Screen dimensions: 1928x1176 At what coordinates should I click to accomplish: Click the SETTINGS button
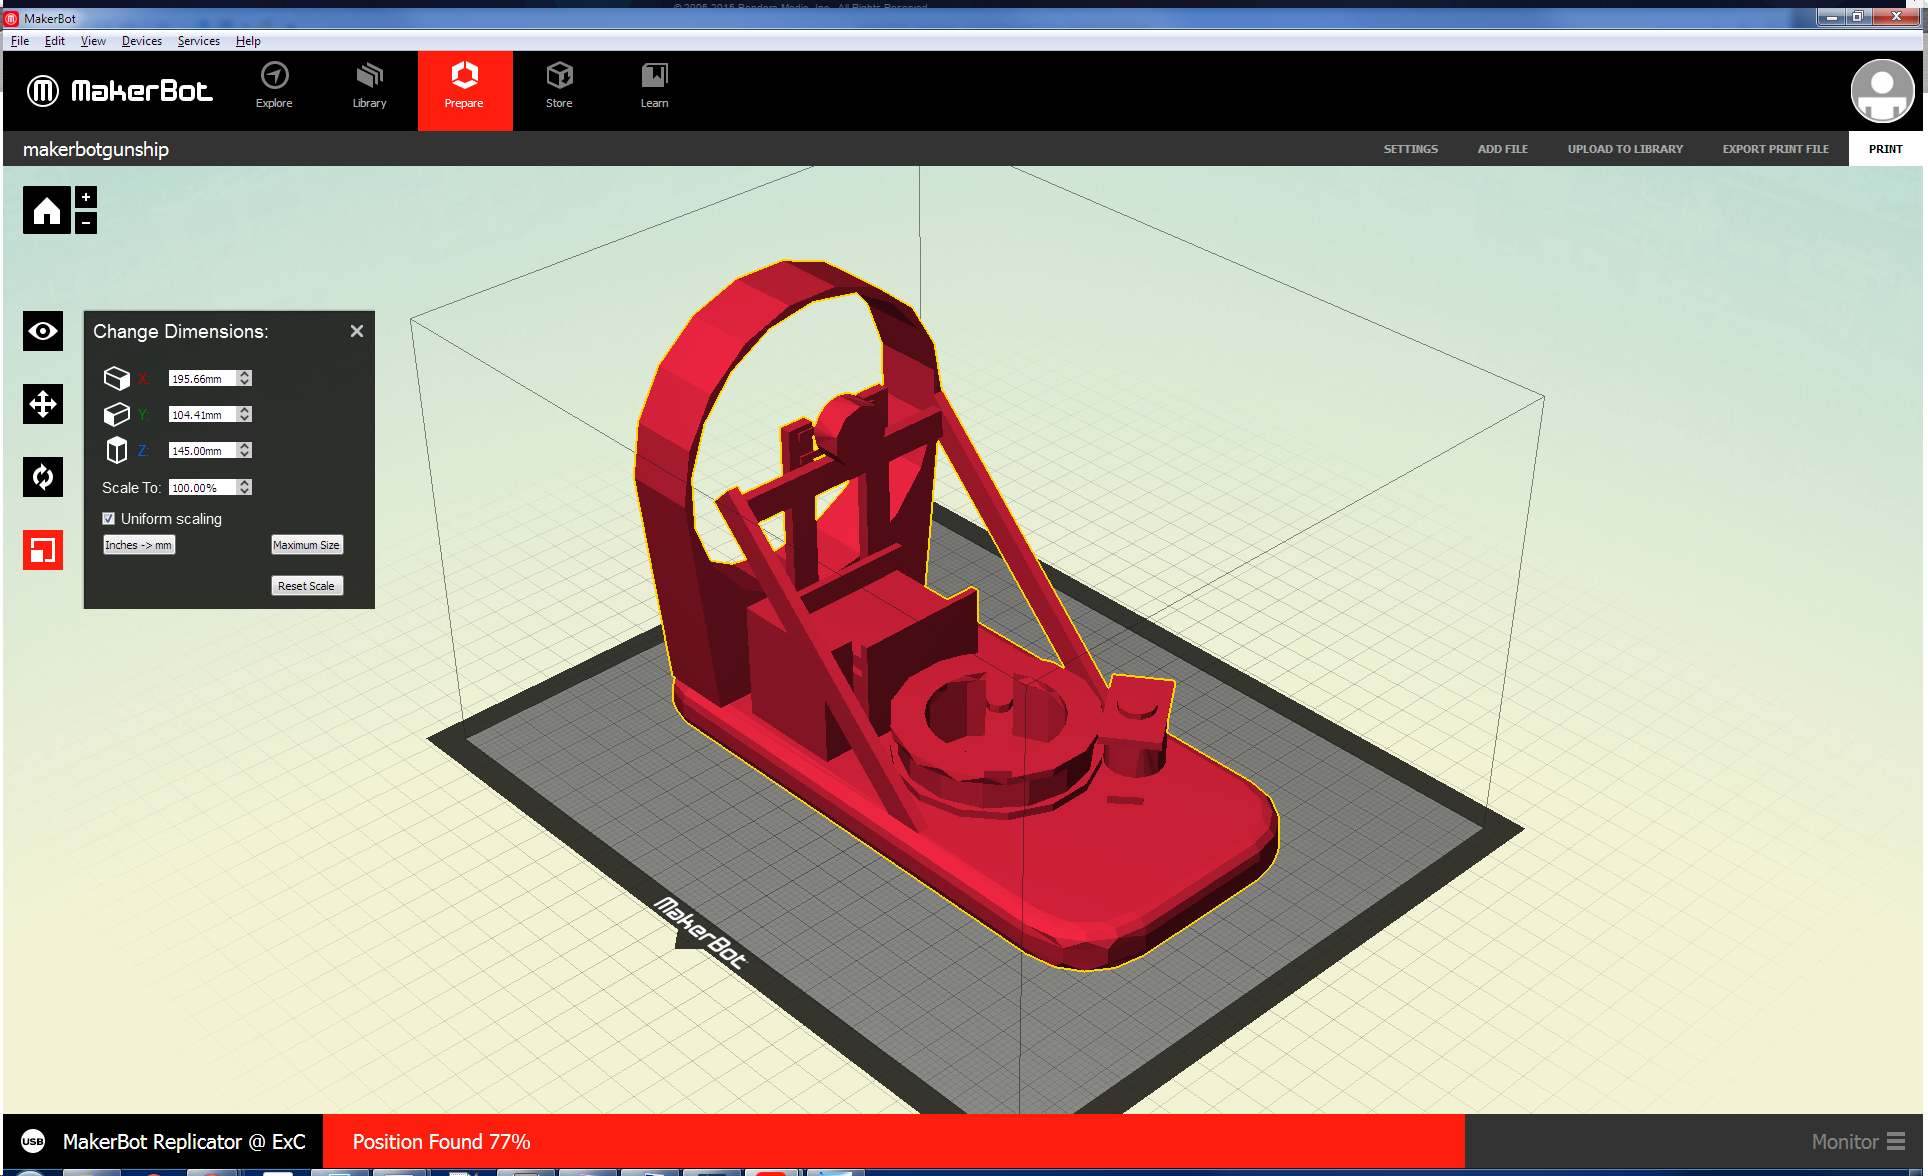1411,149
